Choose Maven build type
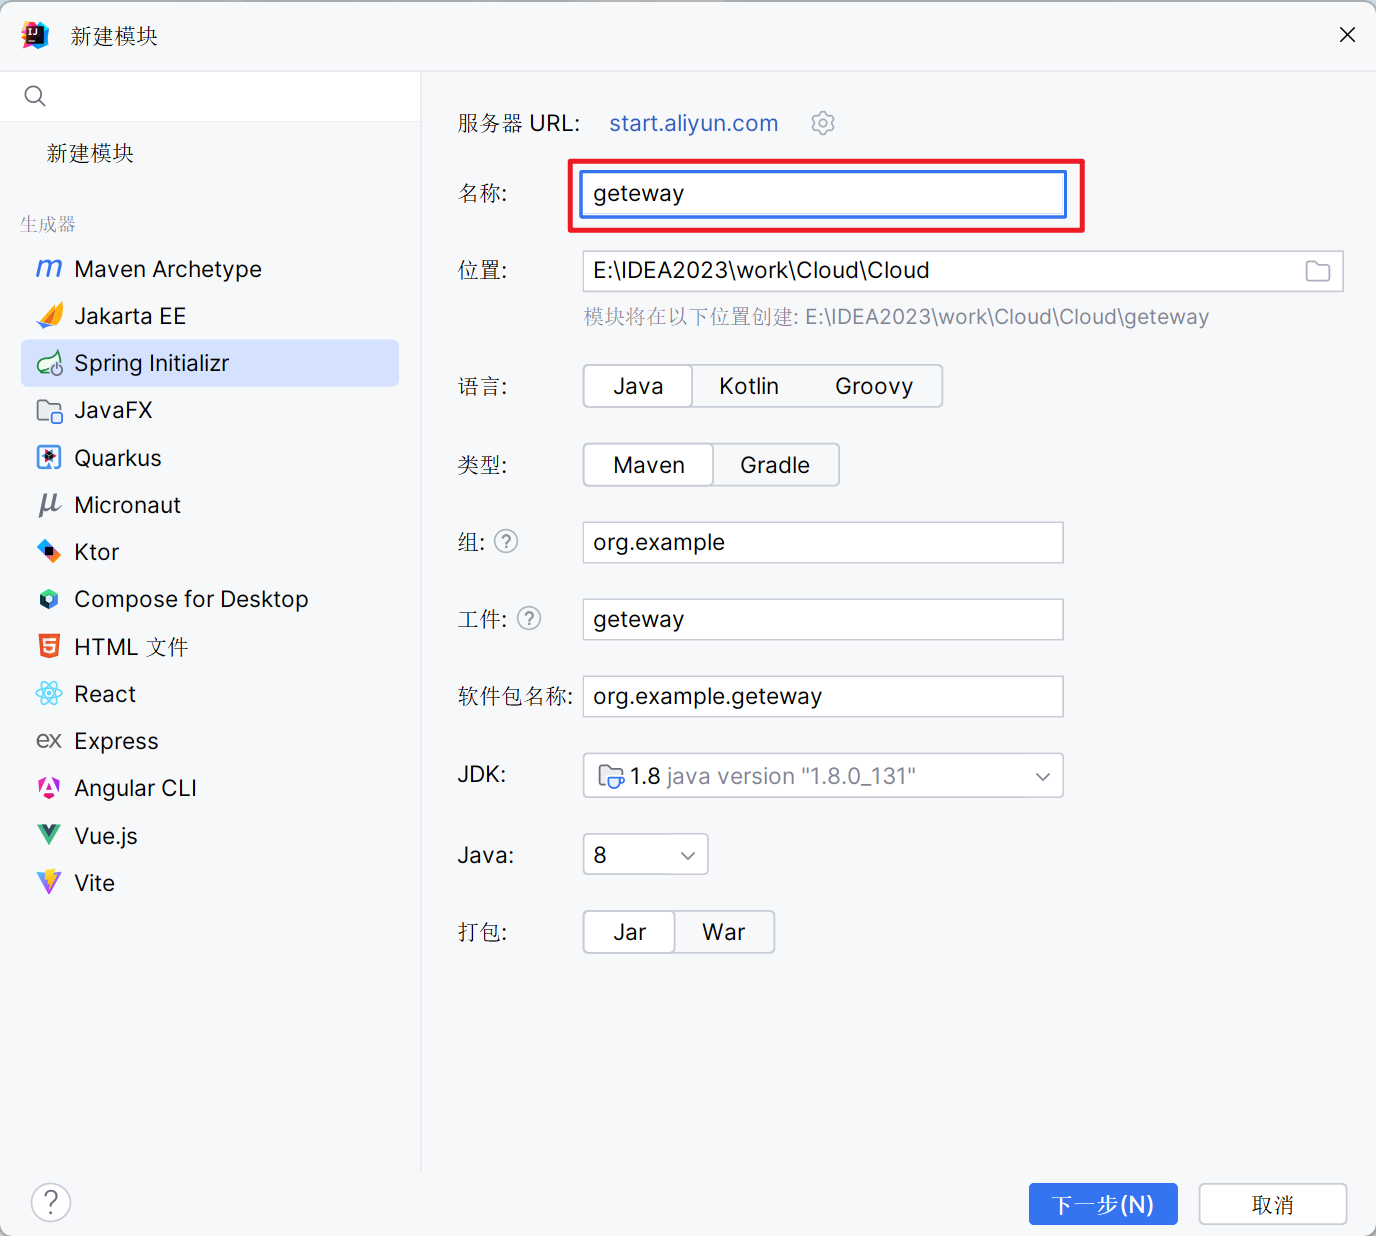The width and height of the screenshot is (1376, 1236). [649, 465]
